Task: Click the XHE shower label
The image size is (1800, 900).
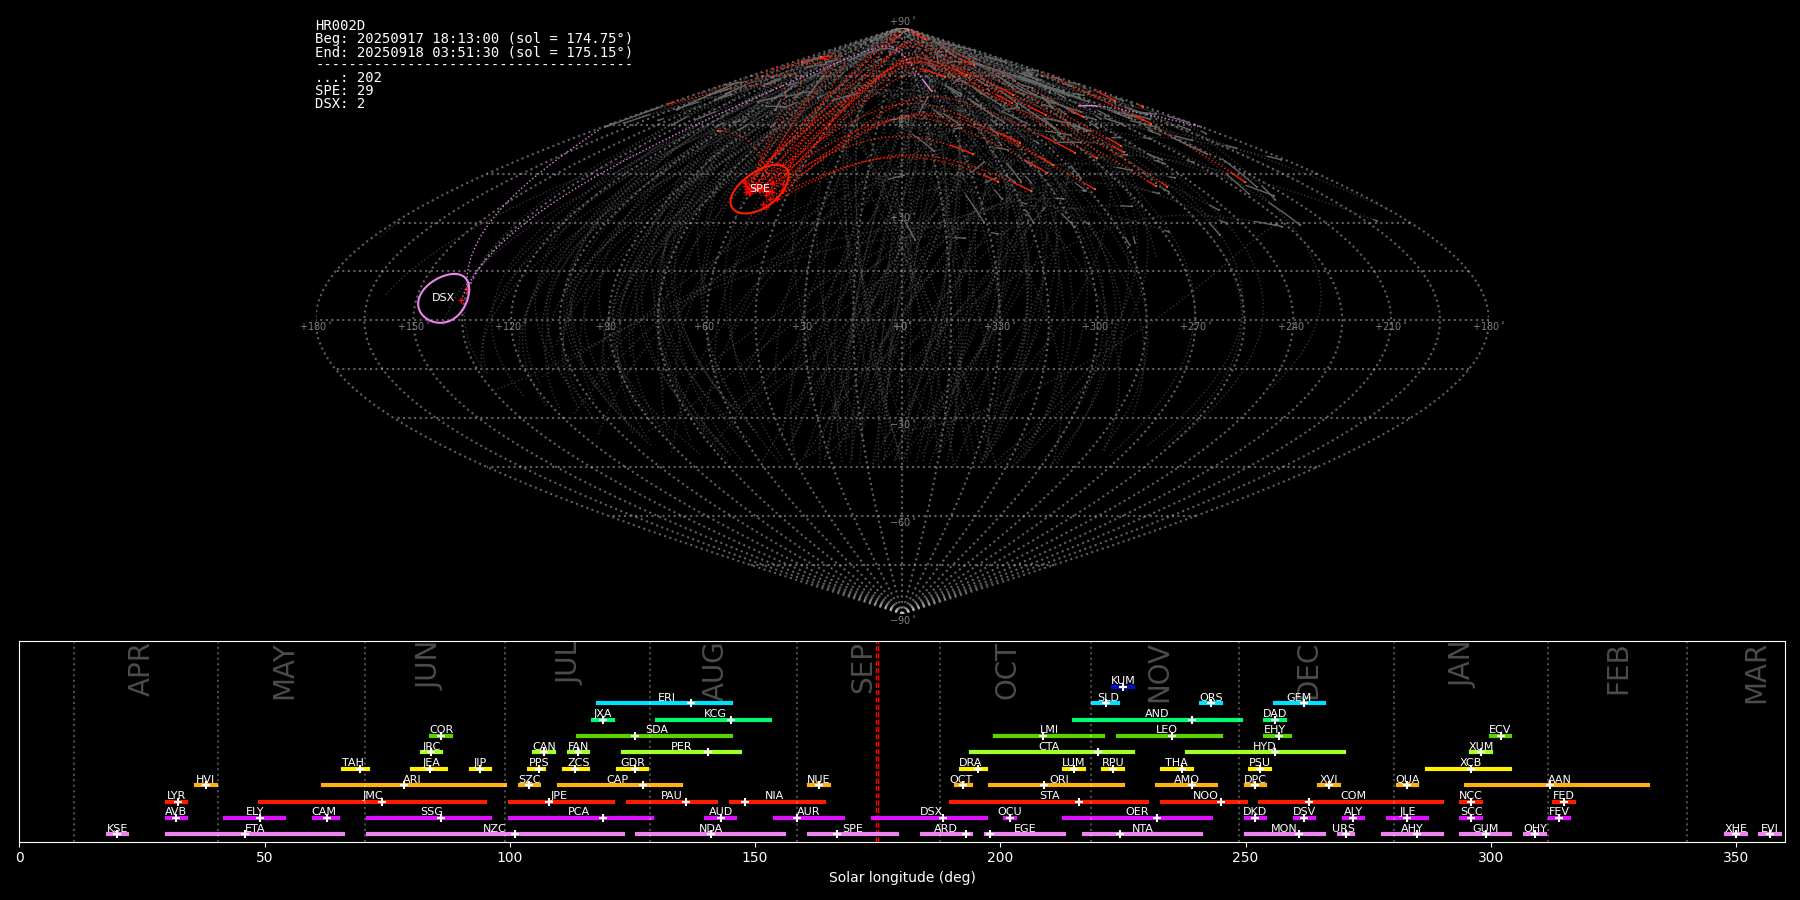Action: point(1735,829)
